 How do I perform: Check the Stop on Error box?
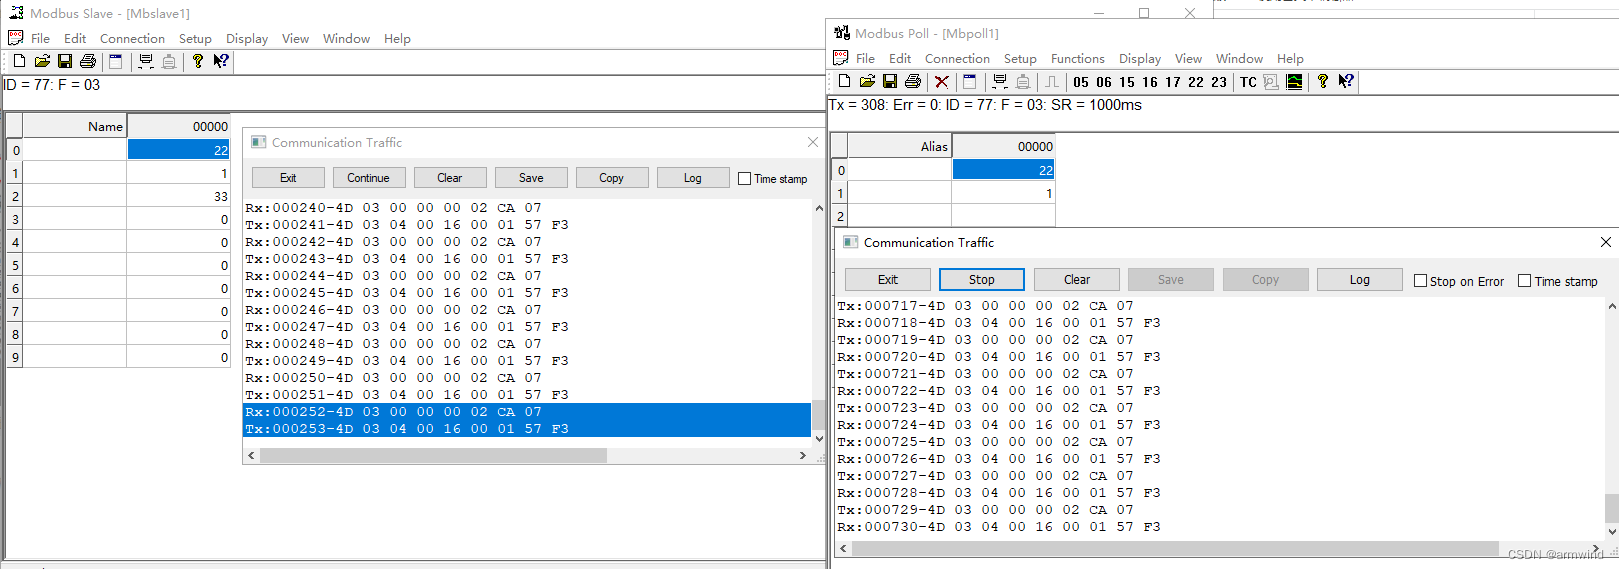point(1420,281)
